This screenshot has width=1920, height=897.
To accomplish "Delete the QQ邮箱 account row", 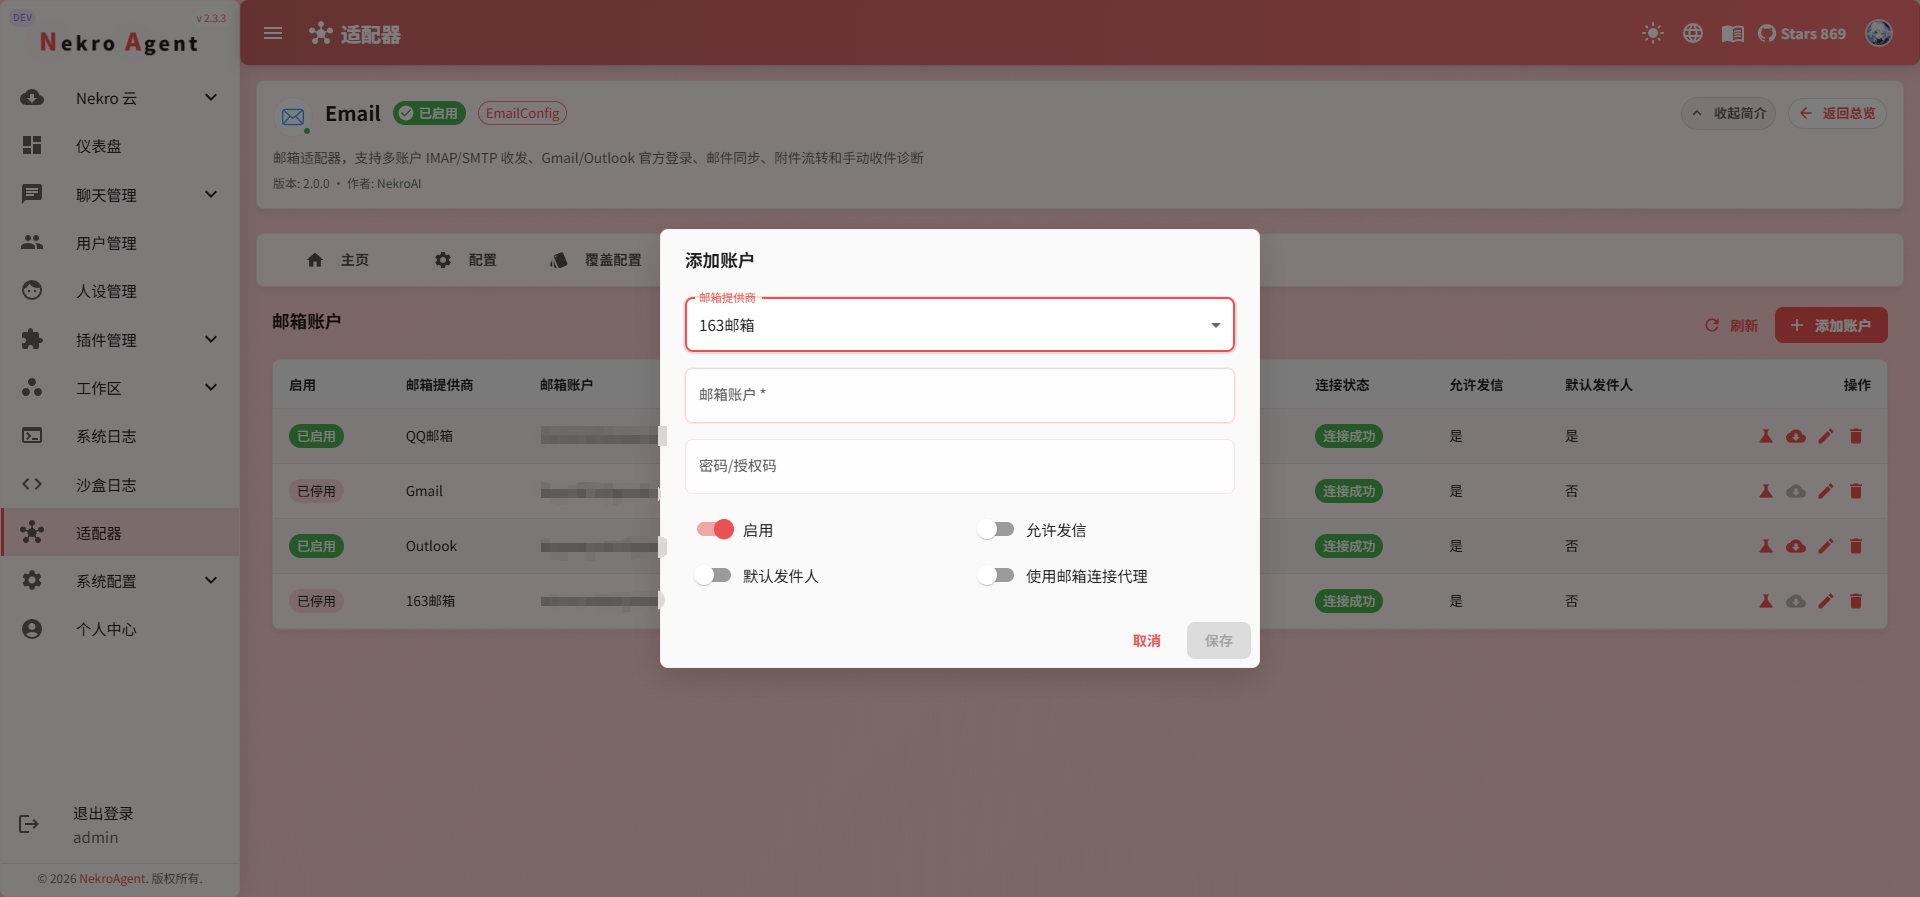I will (1856, 436).
